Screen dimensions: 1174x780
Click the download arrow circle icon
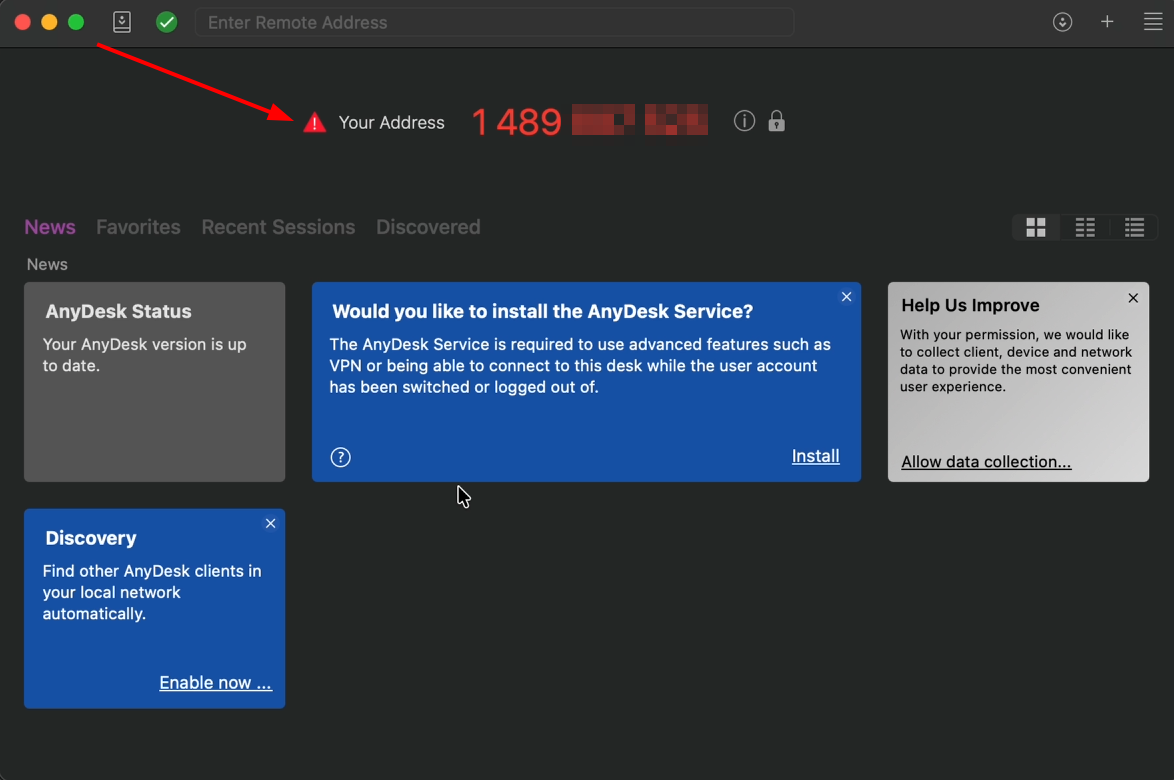coord(1063,22)
